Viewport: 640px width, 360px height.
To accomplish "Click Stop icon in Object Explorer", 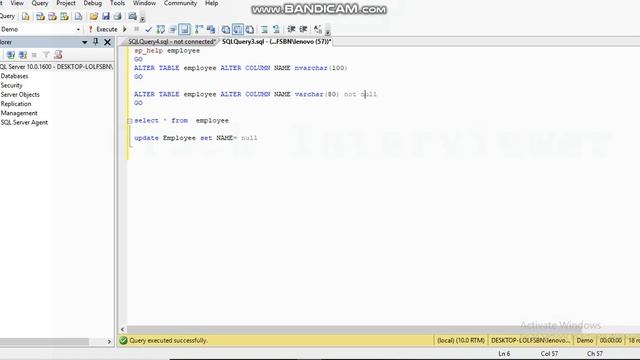I will 34,55.
